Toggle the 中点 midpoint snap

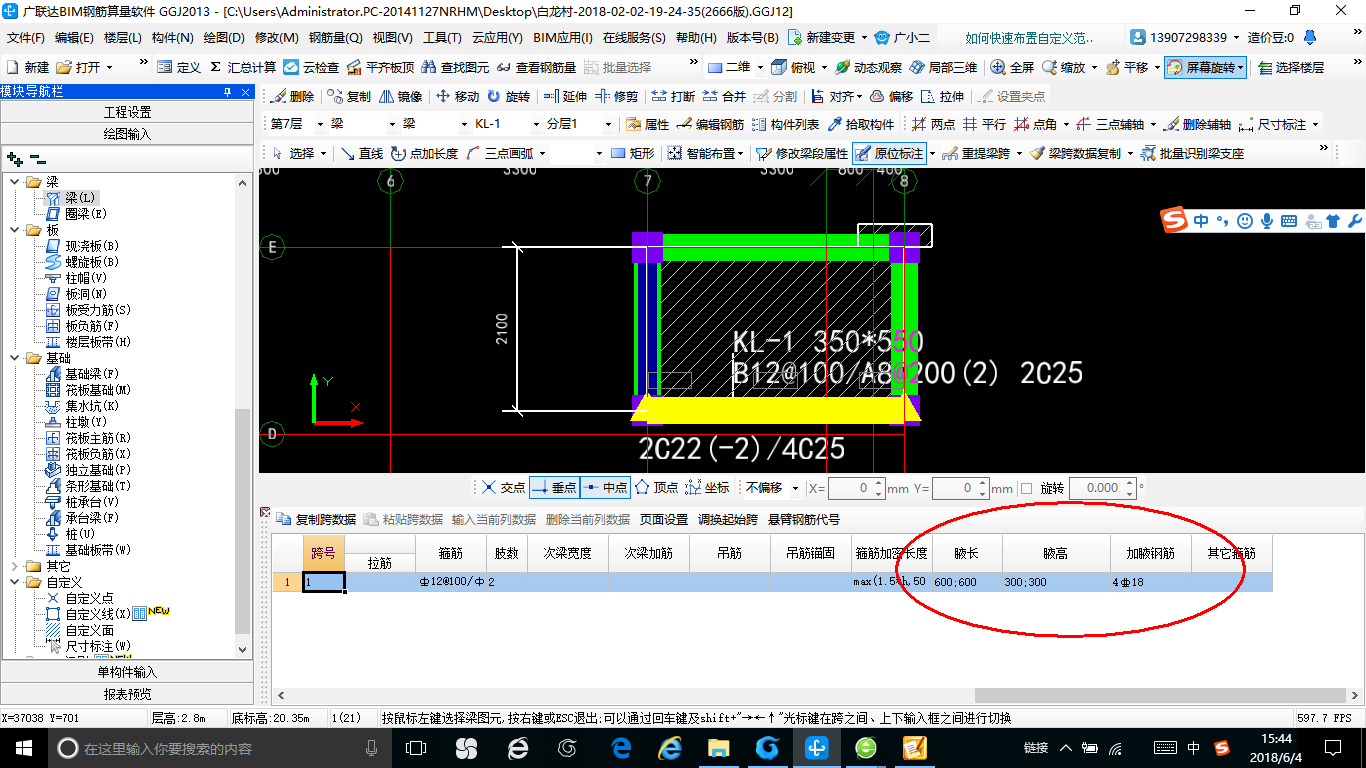pos(605,488)
